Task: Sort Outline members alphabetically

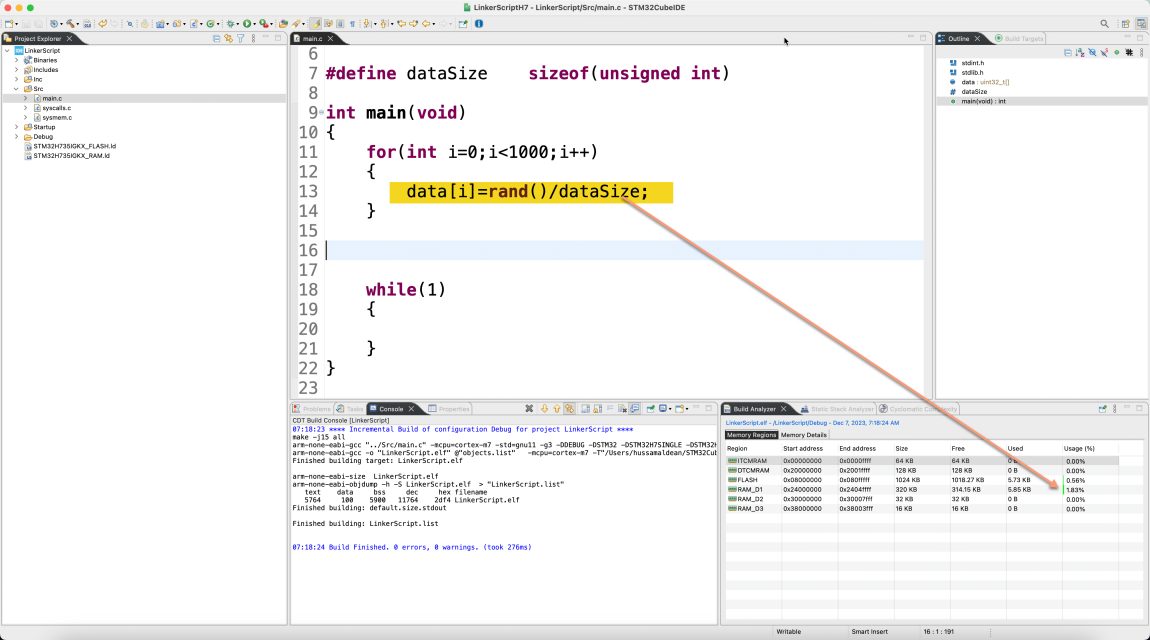Action: [1078, 52]
